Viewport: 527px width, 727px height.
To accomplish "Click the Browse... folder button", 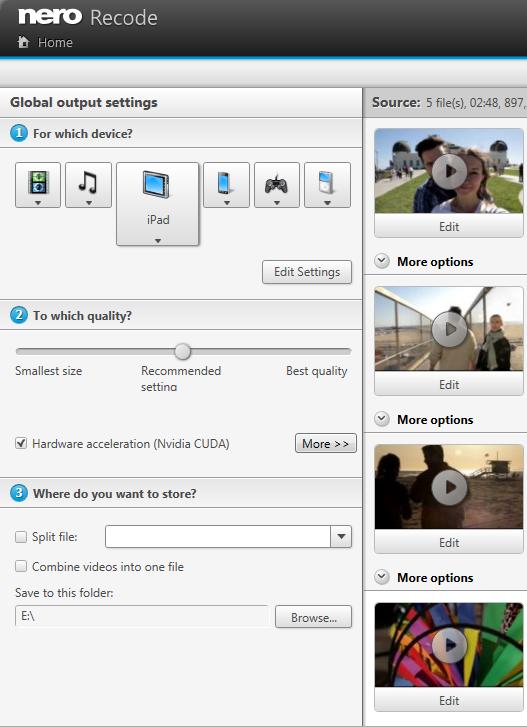I will tap(313, 617).
